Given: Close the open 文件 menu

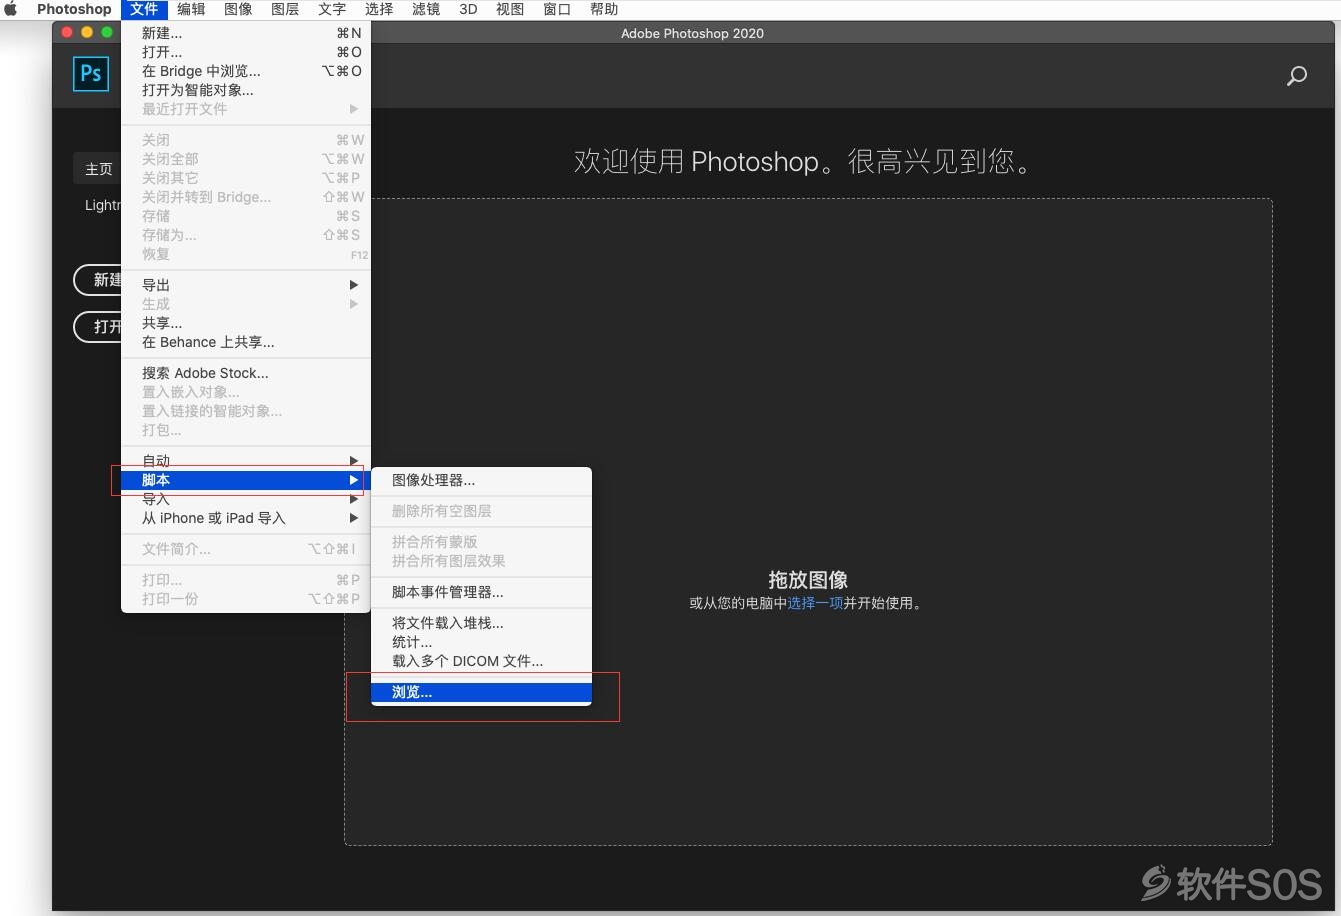Looking at the screenshot, I should 144,9.
